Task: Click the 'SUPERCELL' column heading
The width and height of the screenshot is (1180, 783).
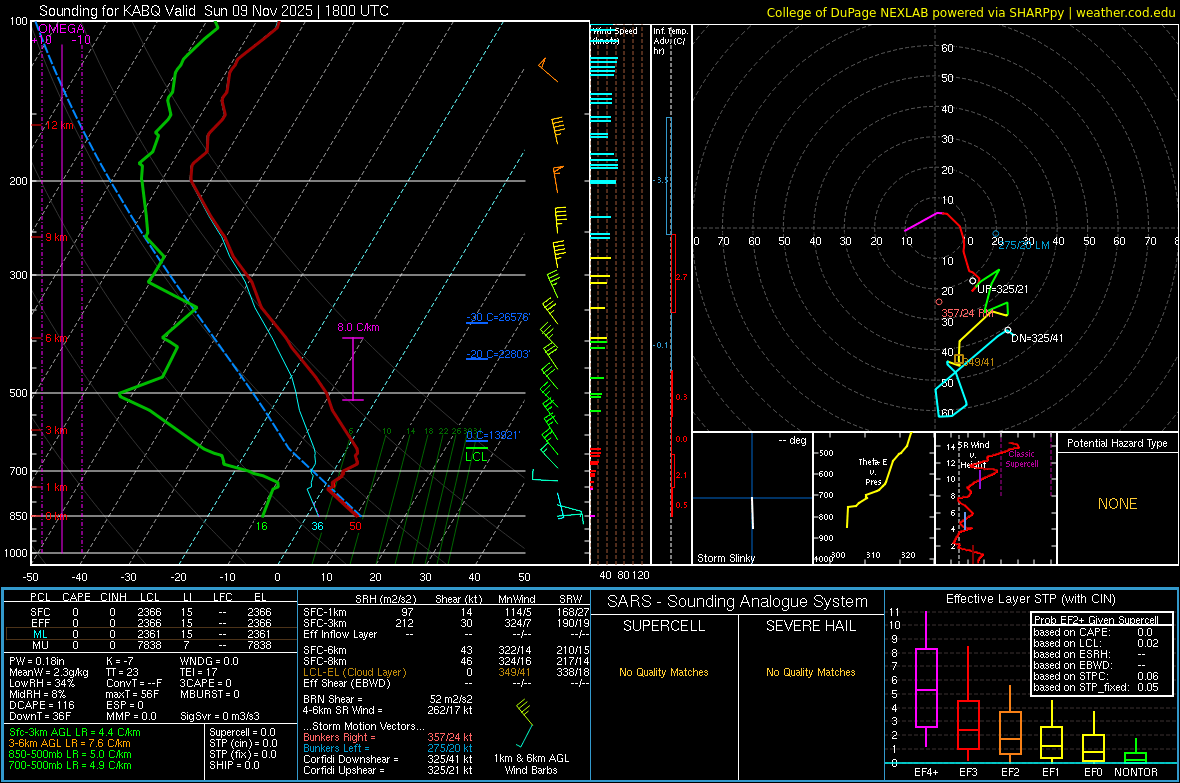Action: click(664, 626)
